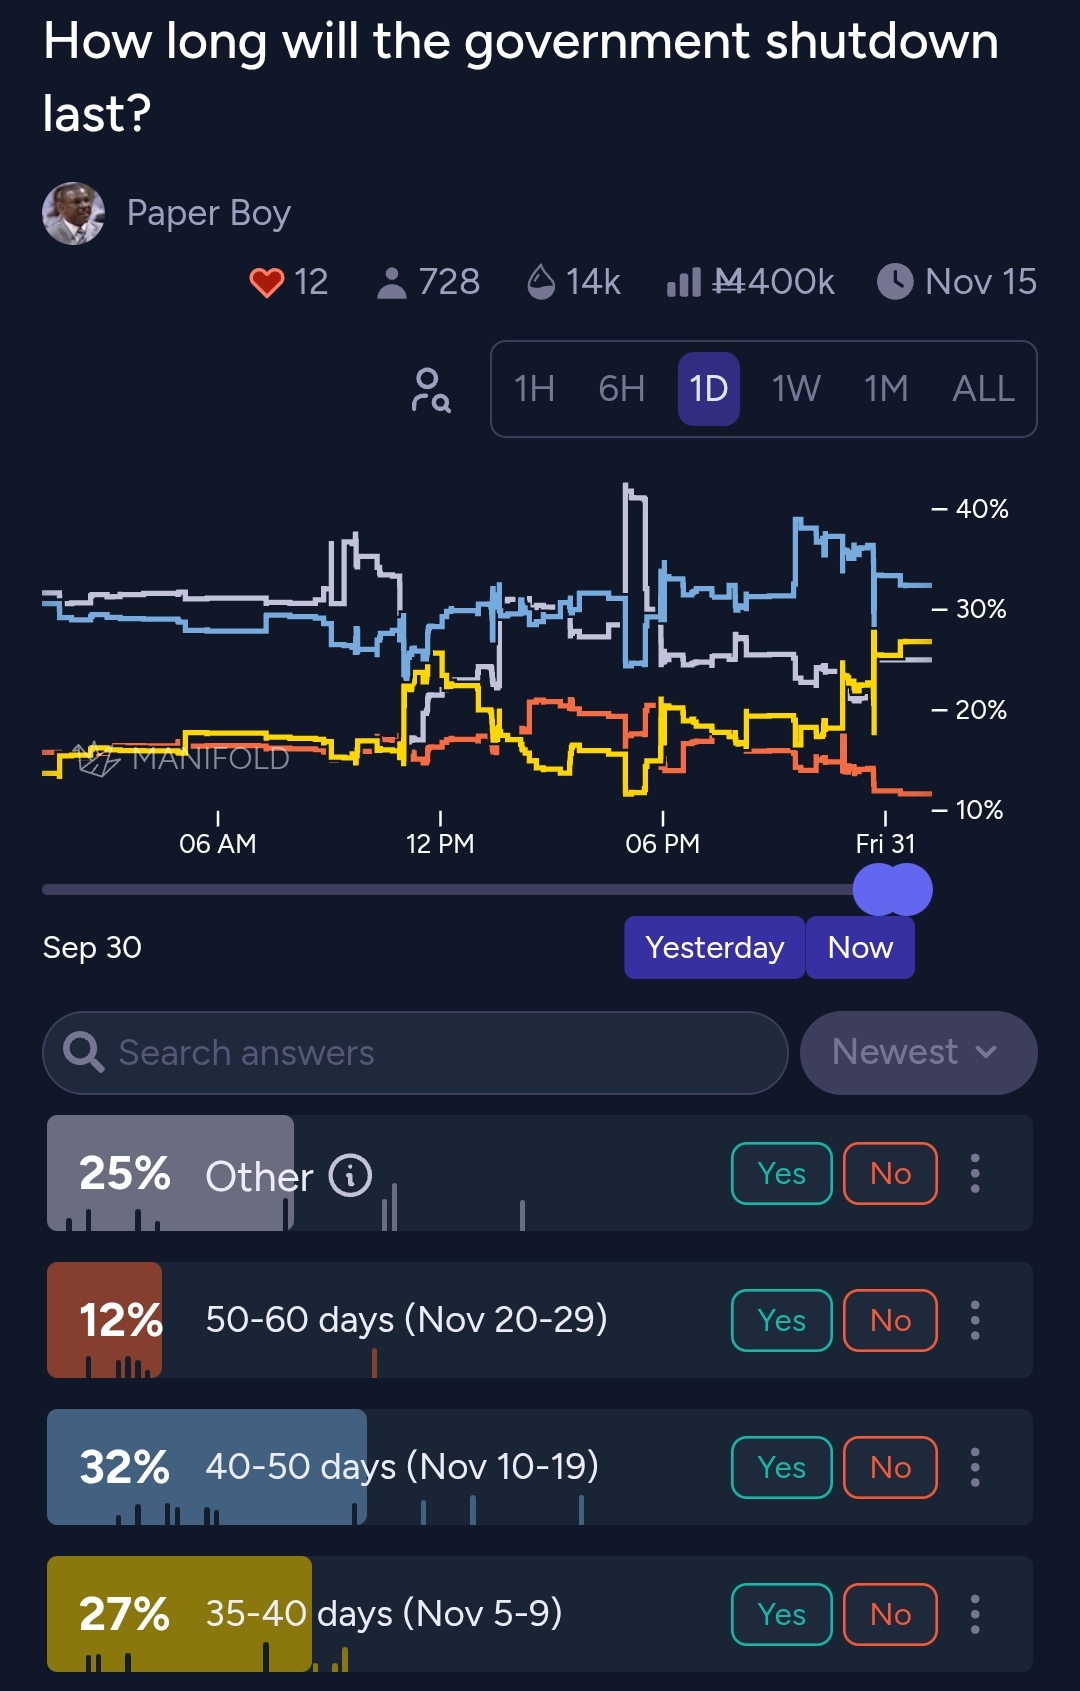The image size is (1080, 1691).
Task: Click the timeline range slider handle
Action: [x=892, y=890]
